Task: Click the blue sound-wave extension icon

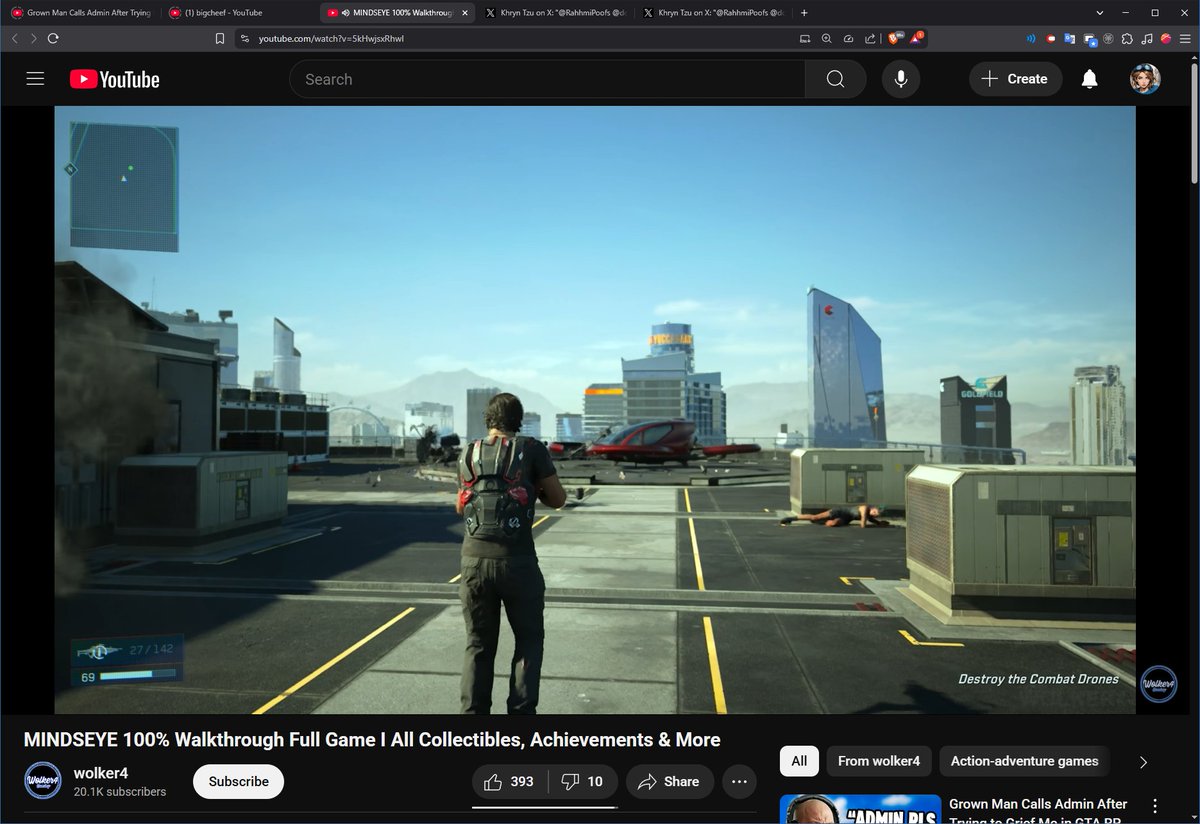Action: [x=1031, y=38]
